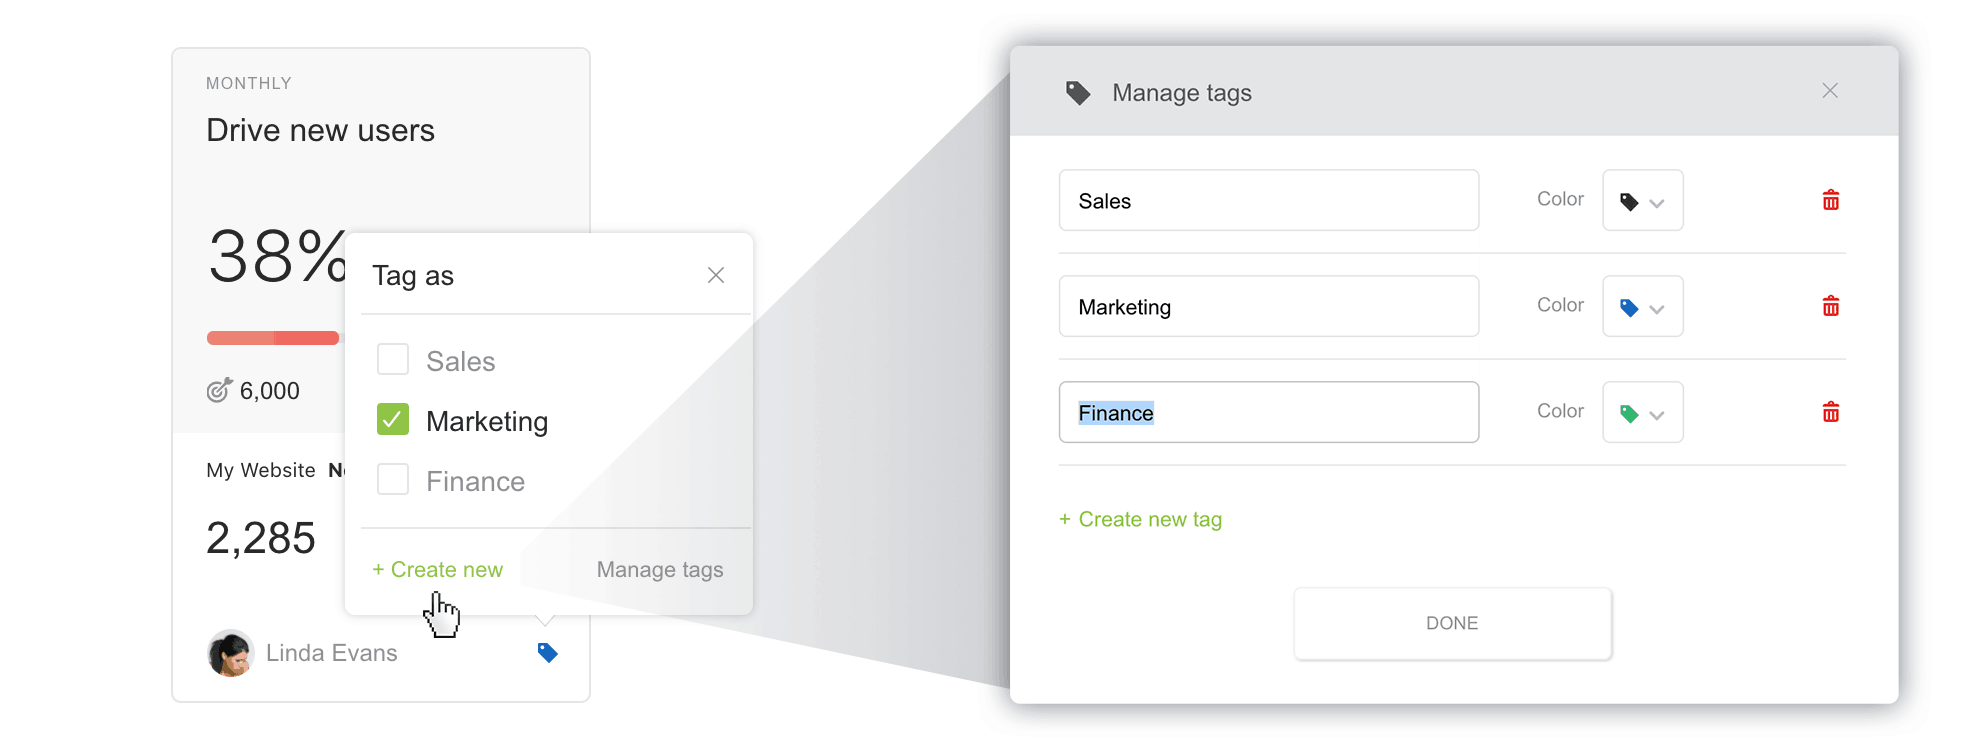Open the Marketing tag color dropdown
This screenshot has width=1984, height=750.
[1642, 307]
